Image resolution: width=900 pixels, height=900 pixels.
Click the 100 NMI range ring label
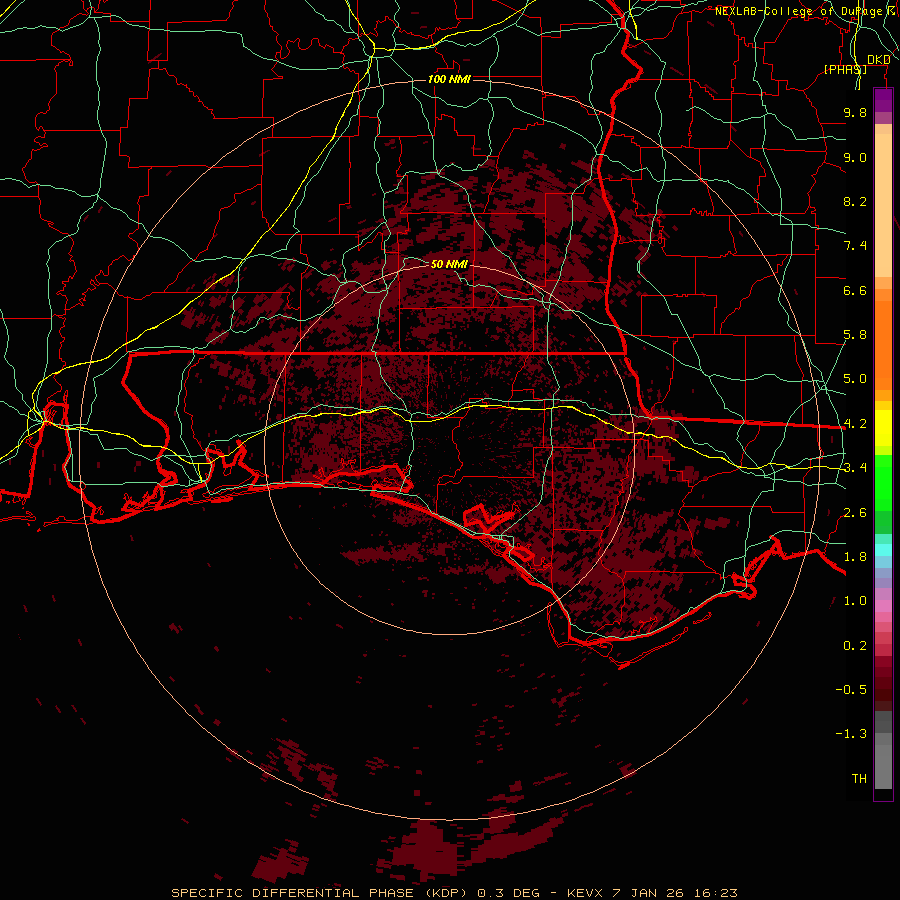(449, 79)
